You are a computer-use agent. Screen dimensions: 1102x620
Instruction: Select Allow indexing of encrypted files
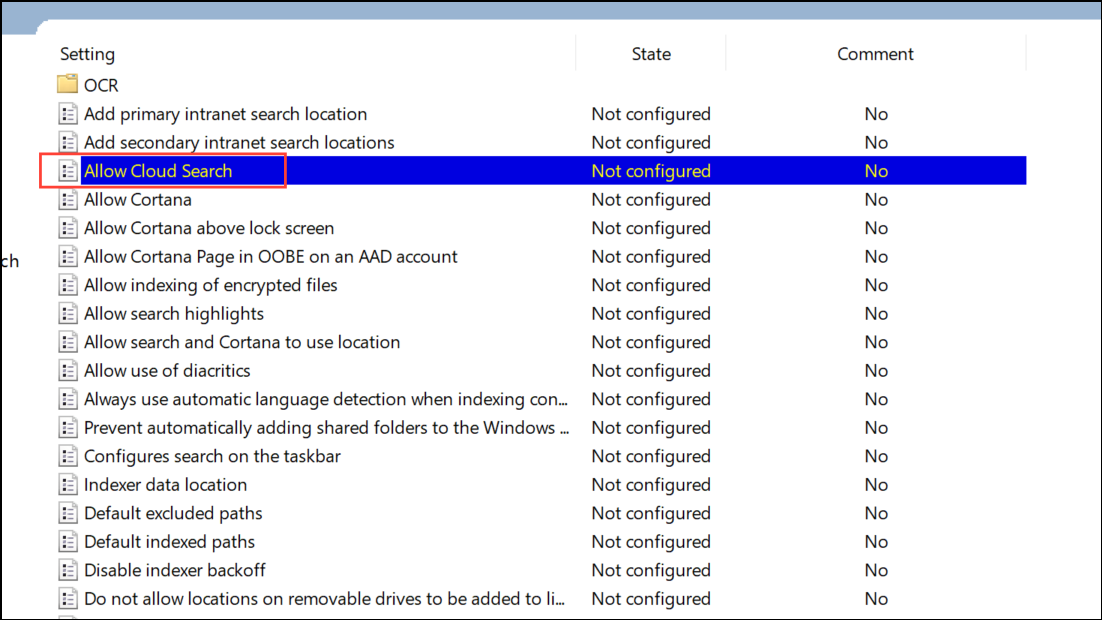click(x=211, y=285)
